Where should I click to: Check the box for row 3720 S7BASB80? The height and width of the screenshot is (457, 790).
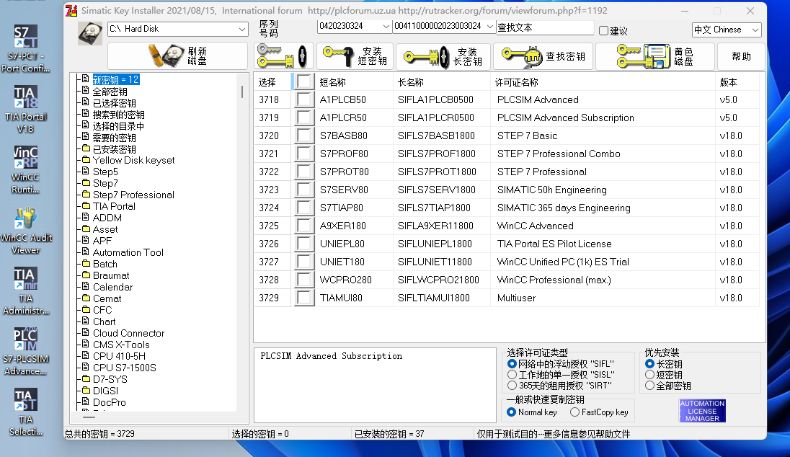pos(304,136)
